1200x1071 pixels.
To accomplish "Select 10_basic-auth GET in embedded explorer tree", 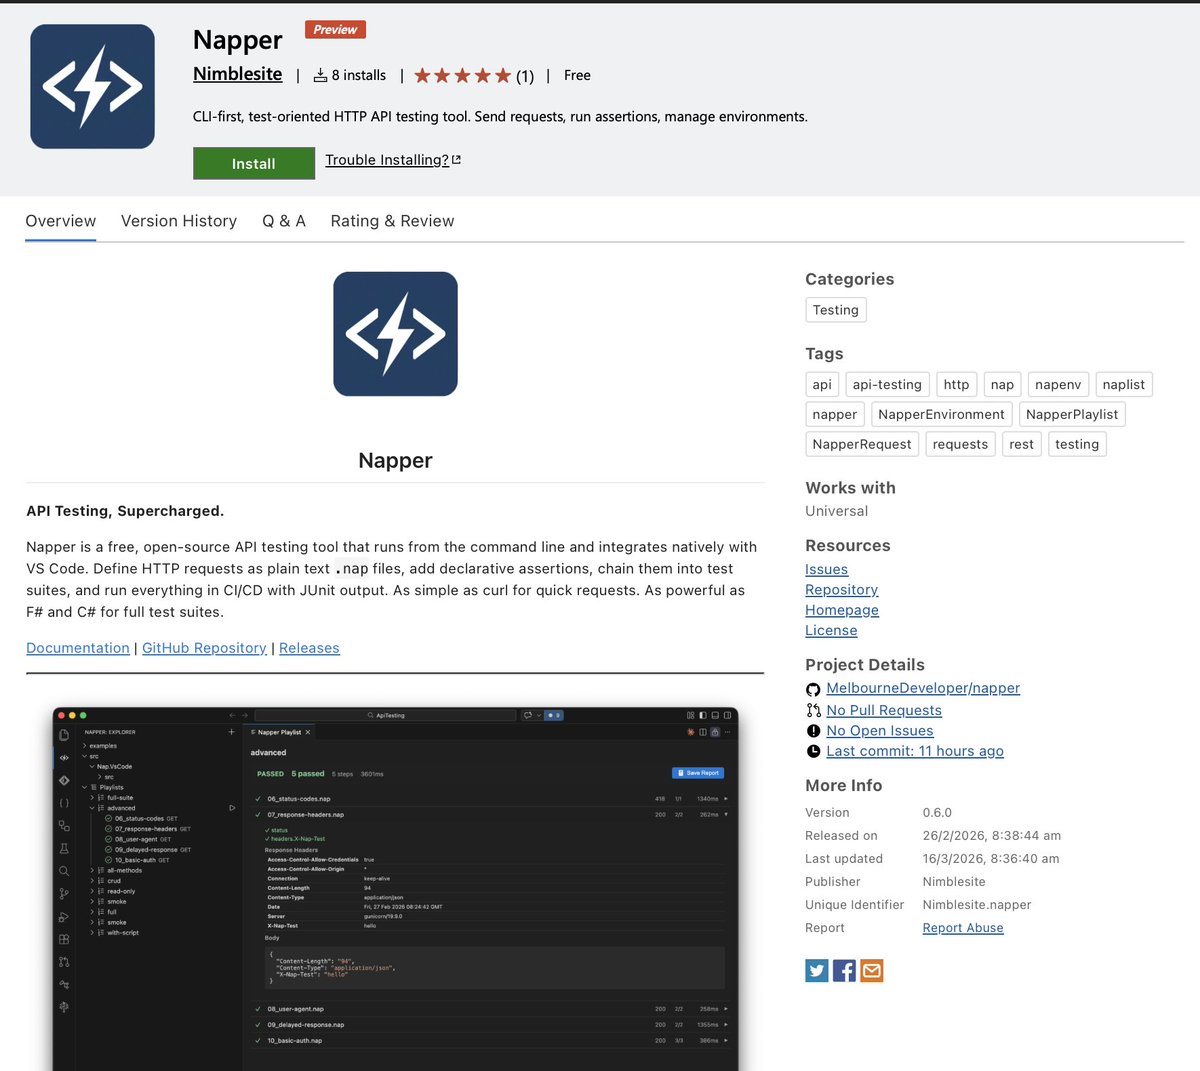I will coord(137,860).
